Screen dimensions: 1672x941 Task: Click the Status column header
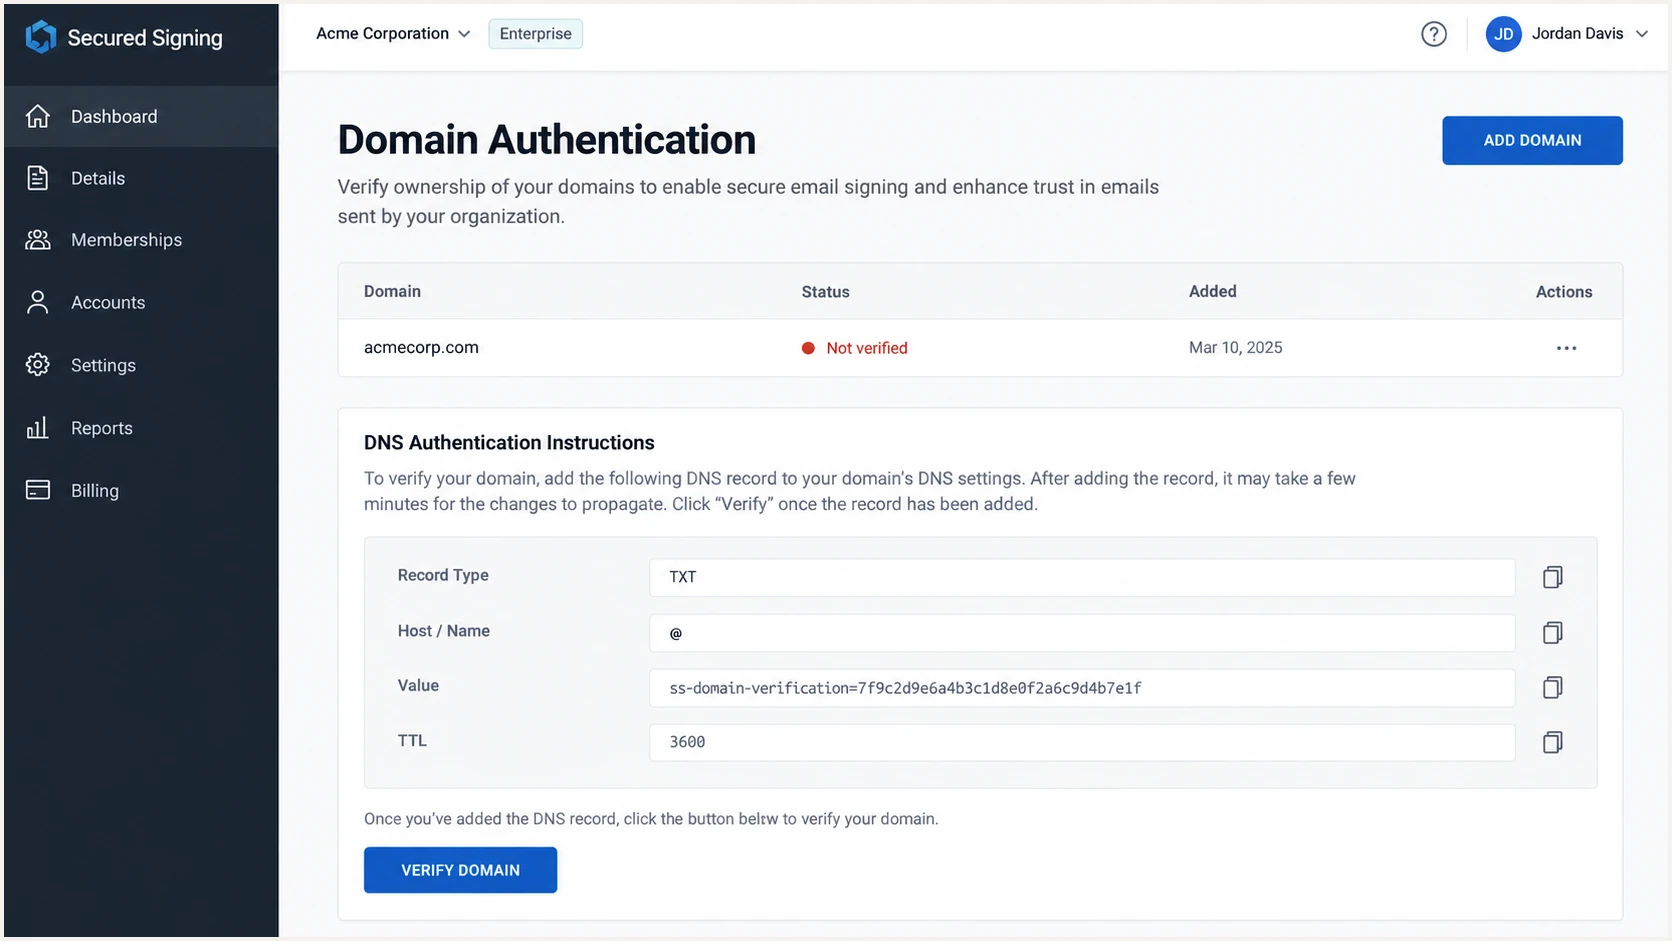pyautogui.click(x=825, y=292)
